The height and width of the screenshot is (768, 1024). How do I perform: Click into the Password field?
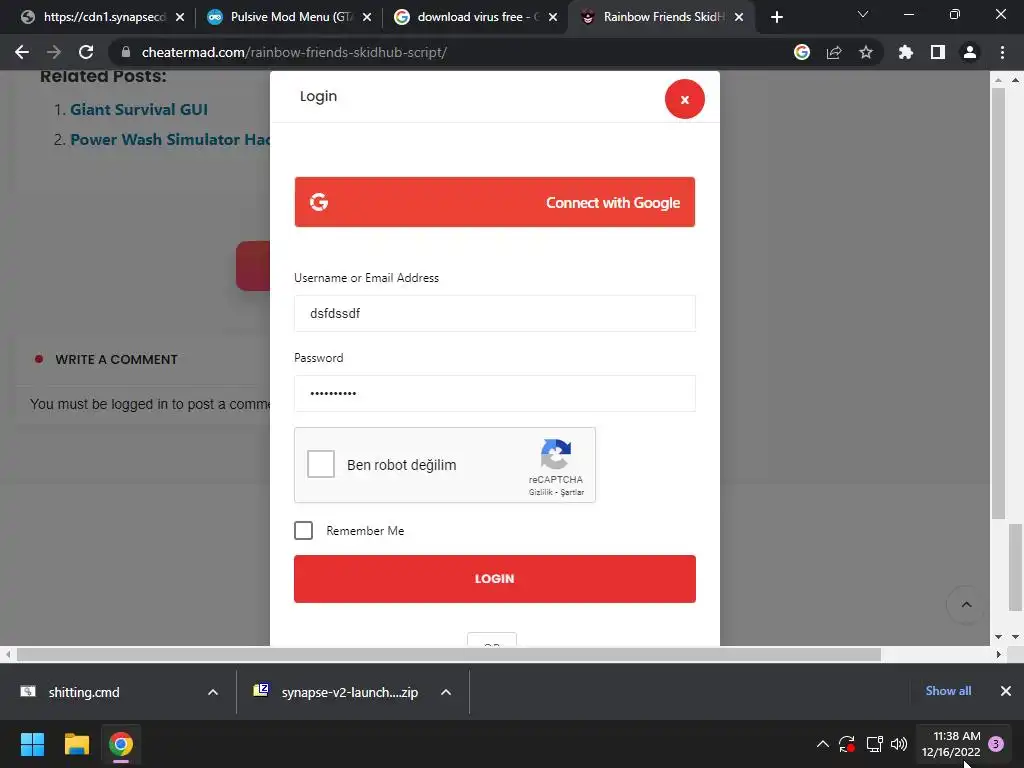click(x=494, y=393)
